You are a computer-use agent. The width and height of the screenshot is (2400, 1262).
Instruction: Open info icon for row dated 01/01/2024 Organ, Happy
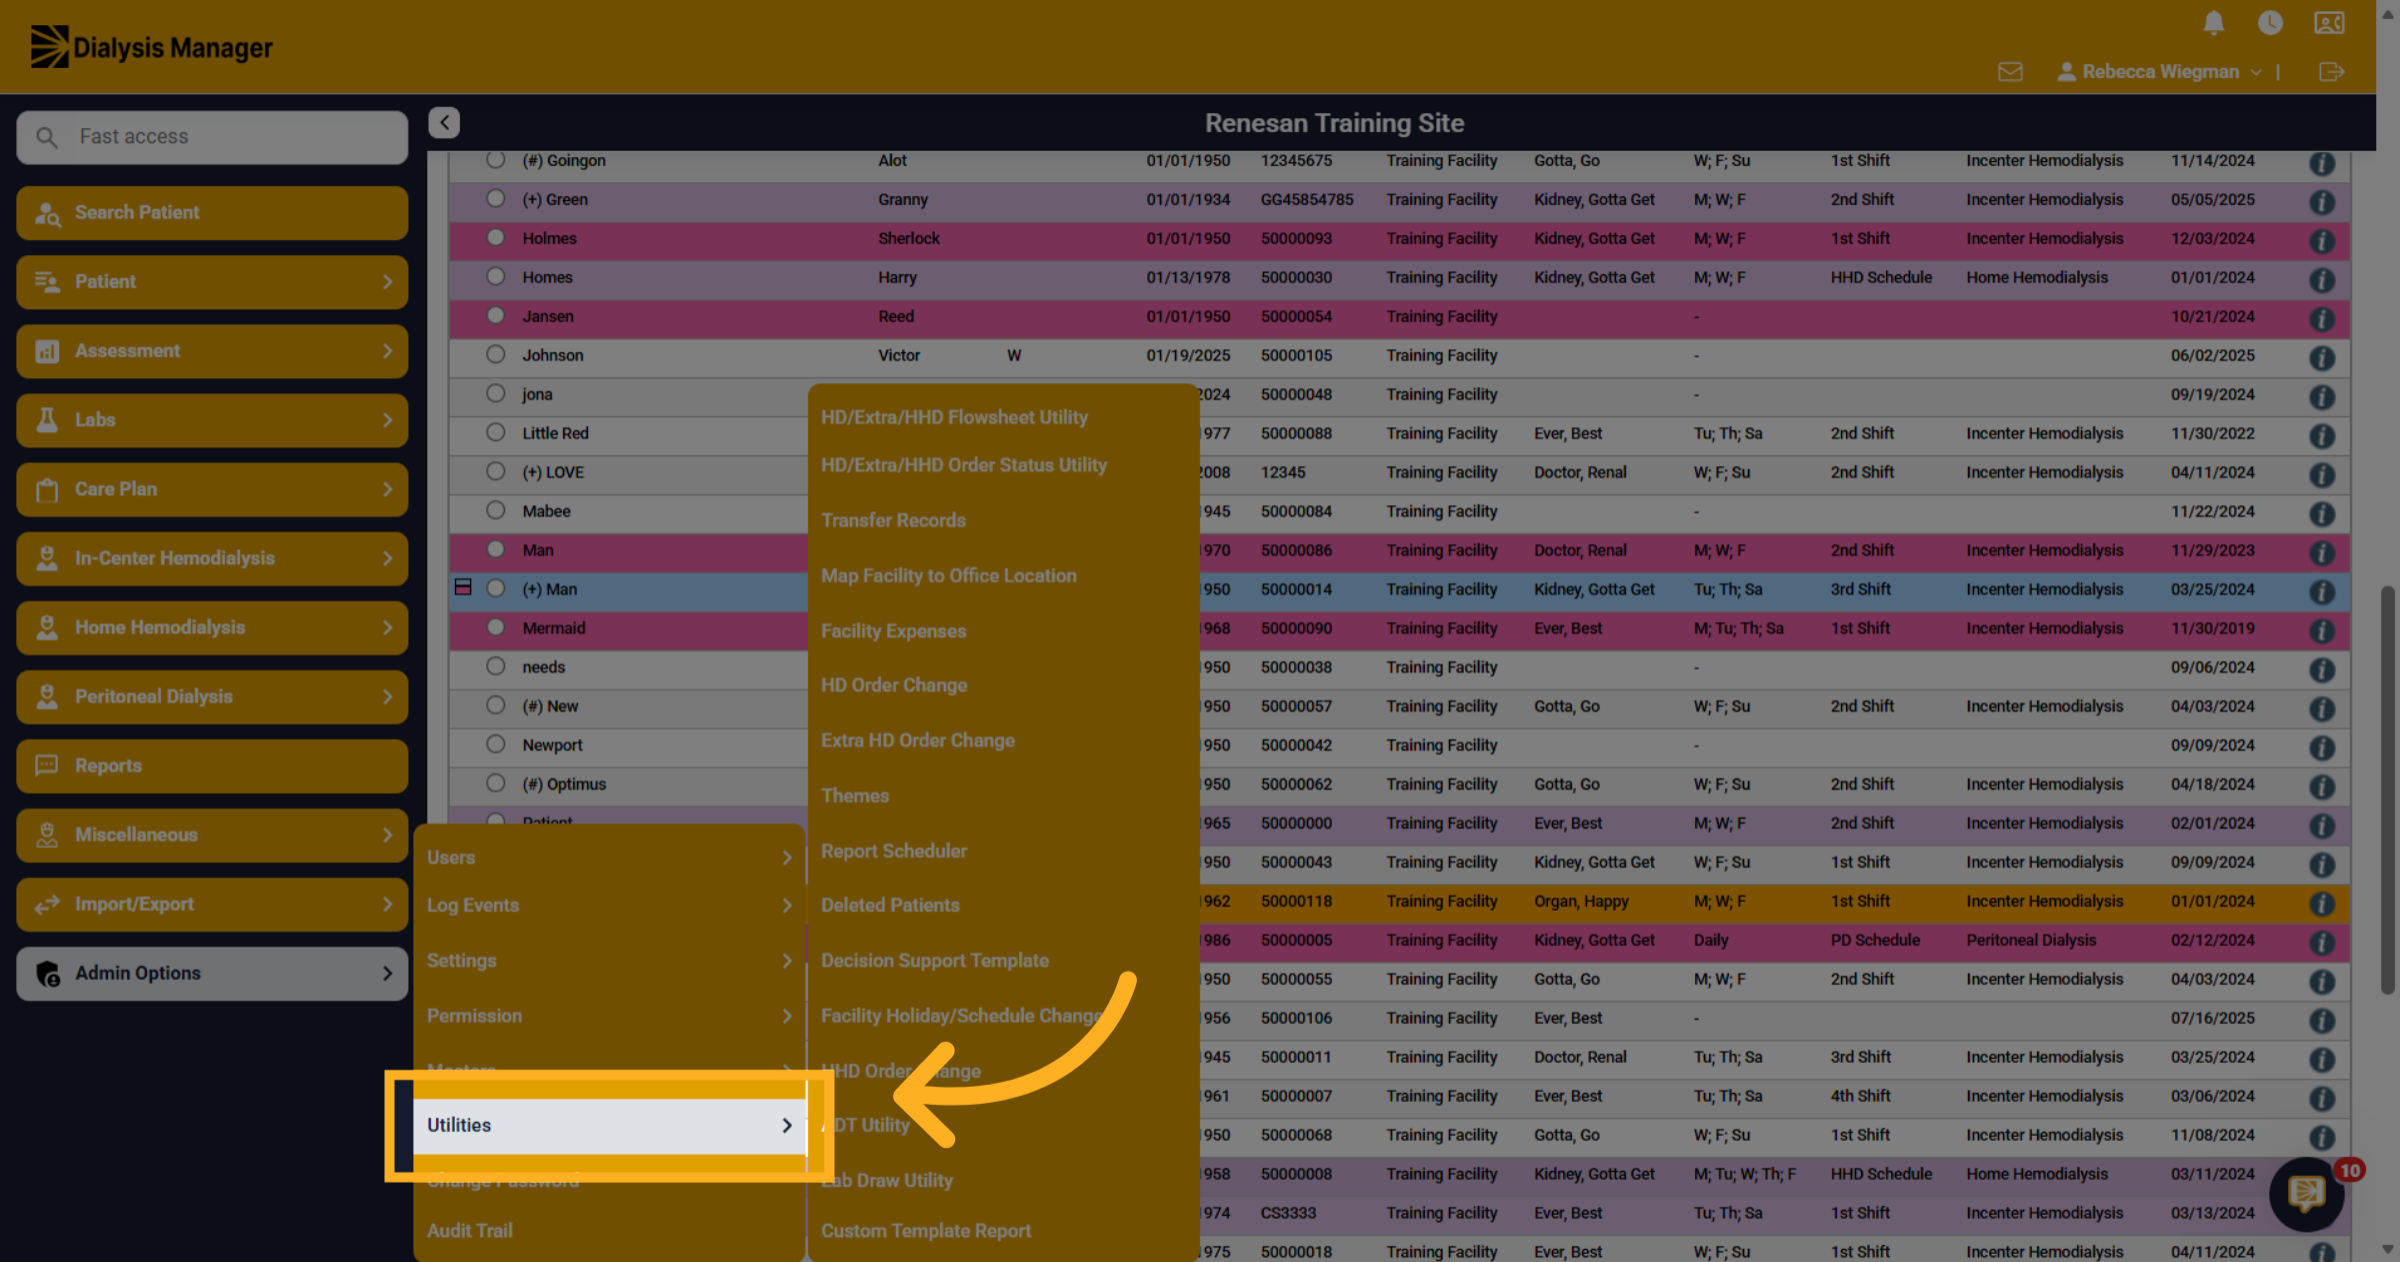coord(2322,904)
